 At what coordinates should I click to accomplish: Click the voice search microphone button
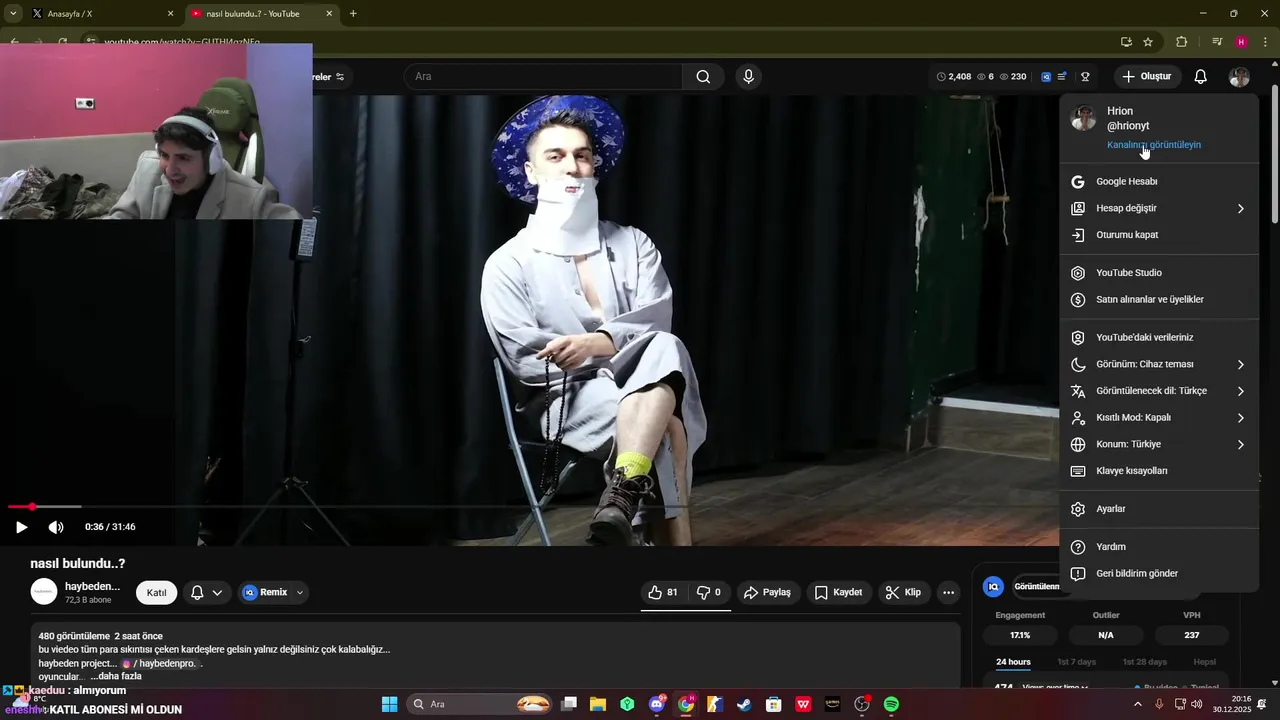point(748,77)
